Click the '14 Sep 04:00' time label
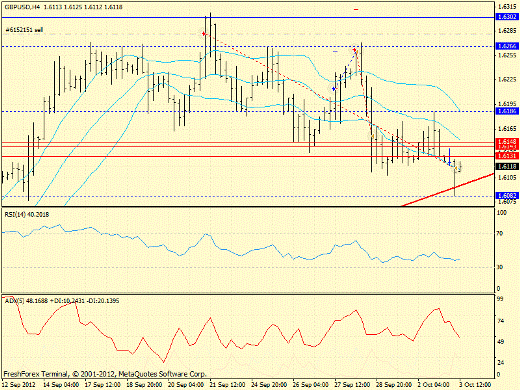 click(61, 384)
